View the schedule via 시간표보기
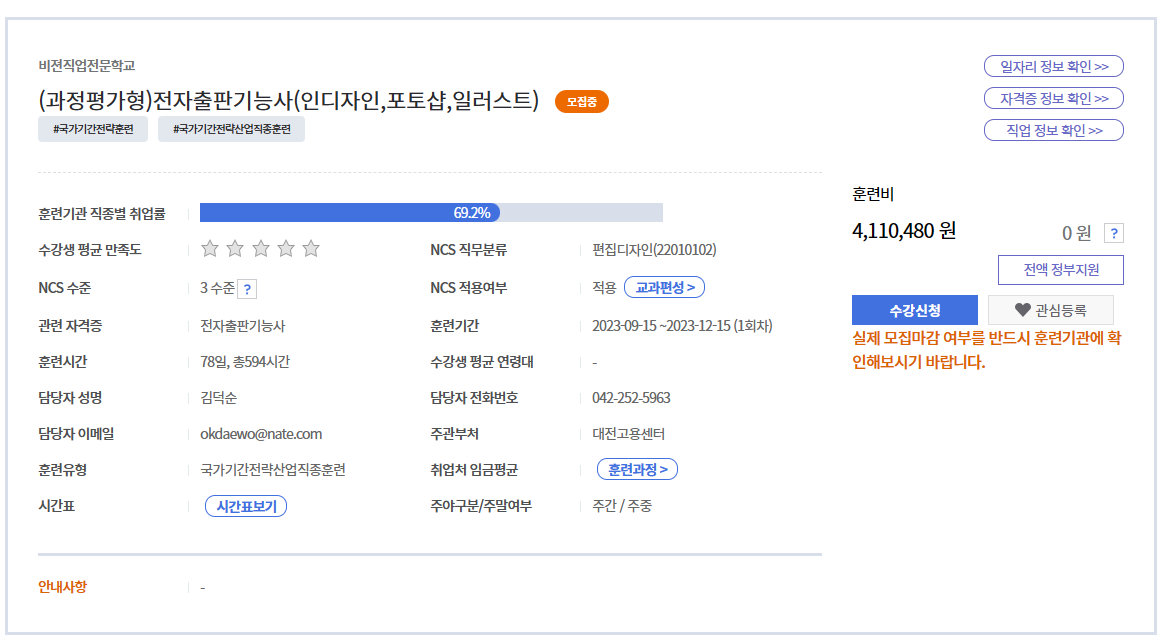The height and width of the screenshot is (639, 1170). [246, 507]
